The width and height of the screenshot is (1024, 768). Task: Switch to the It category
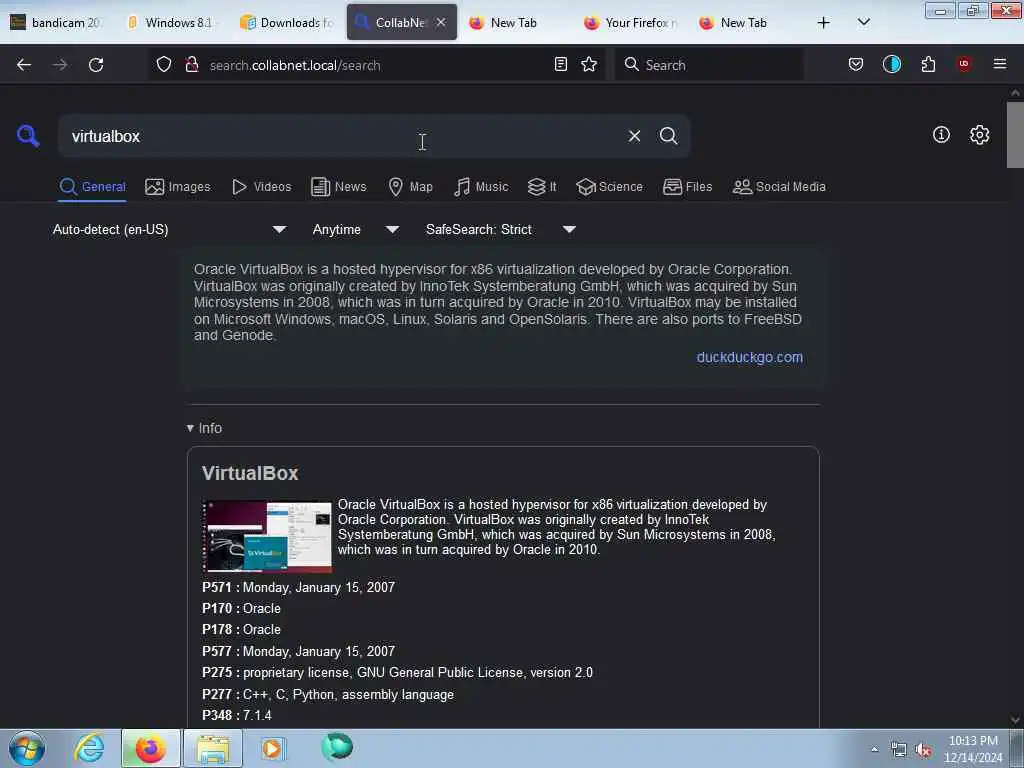pyautogui.click(x=542, y=187)
